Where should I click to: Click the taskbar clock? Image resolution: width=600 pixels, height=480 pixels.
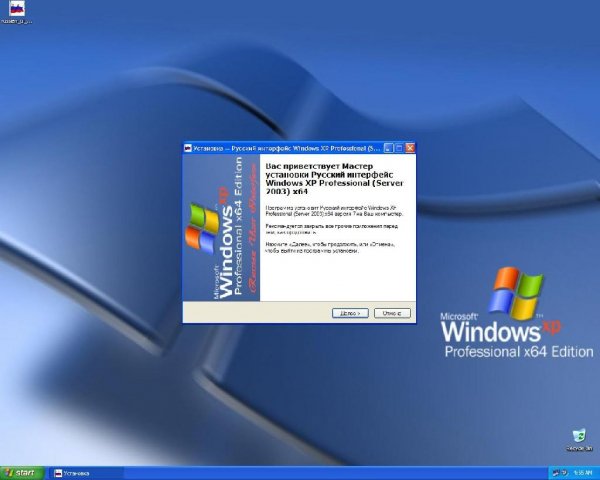tap(583, 473)
